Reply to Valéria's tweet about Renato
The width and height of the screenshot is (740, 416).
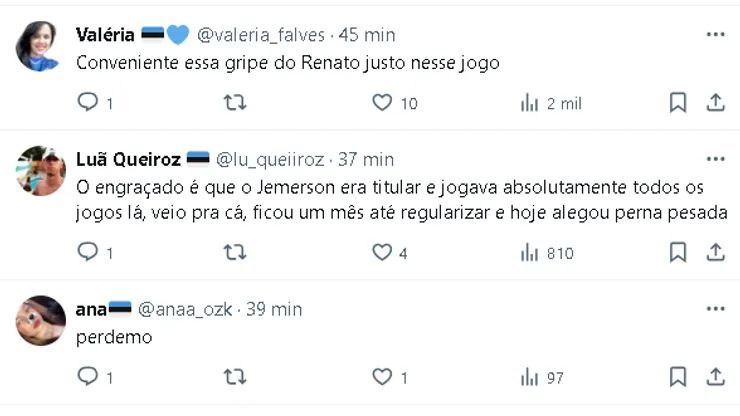pyautogui.click(x=88, y=102)
